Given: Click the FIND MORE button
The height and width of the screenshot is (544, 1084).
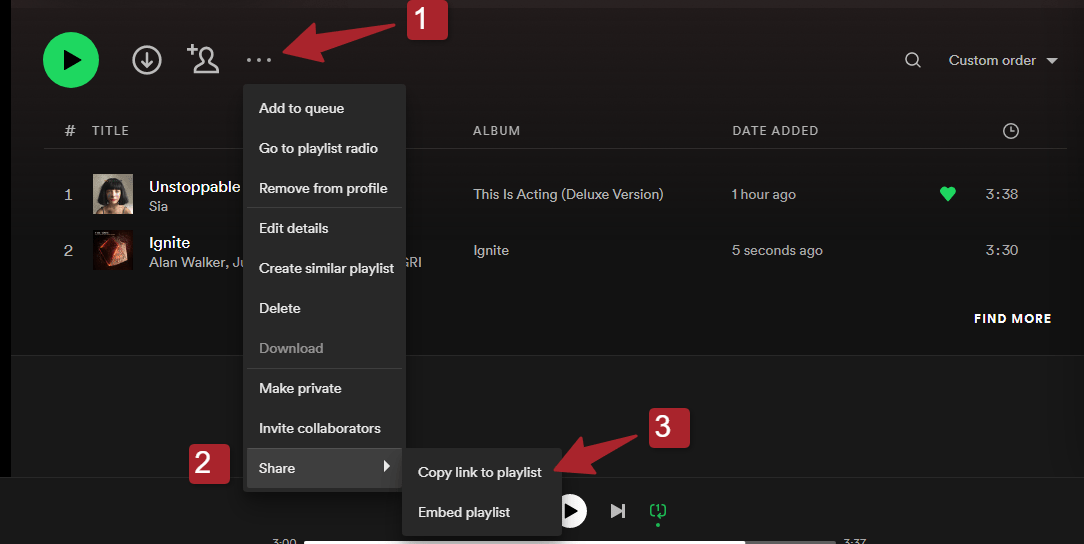Looking at the screenshot, I should click(1012, 319).
